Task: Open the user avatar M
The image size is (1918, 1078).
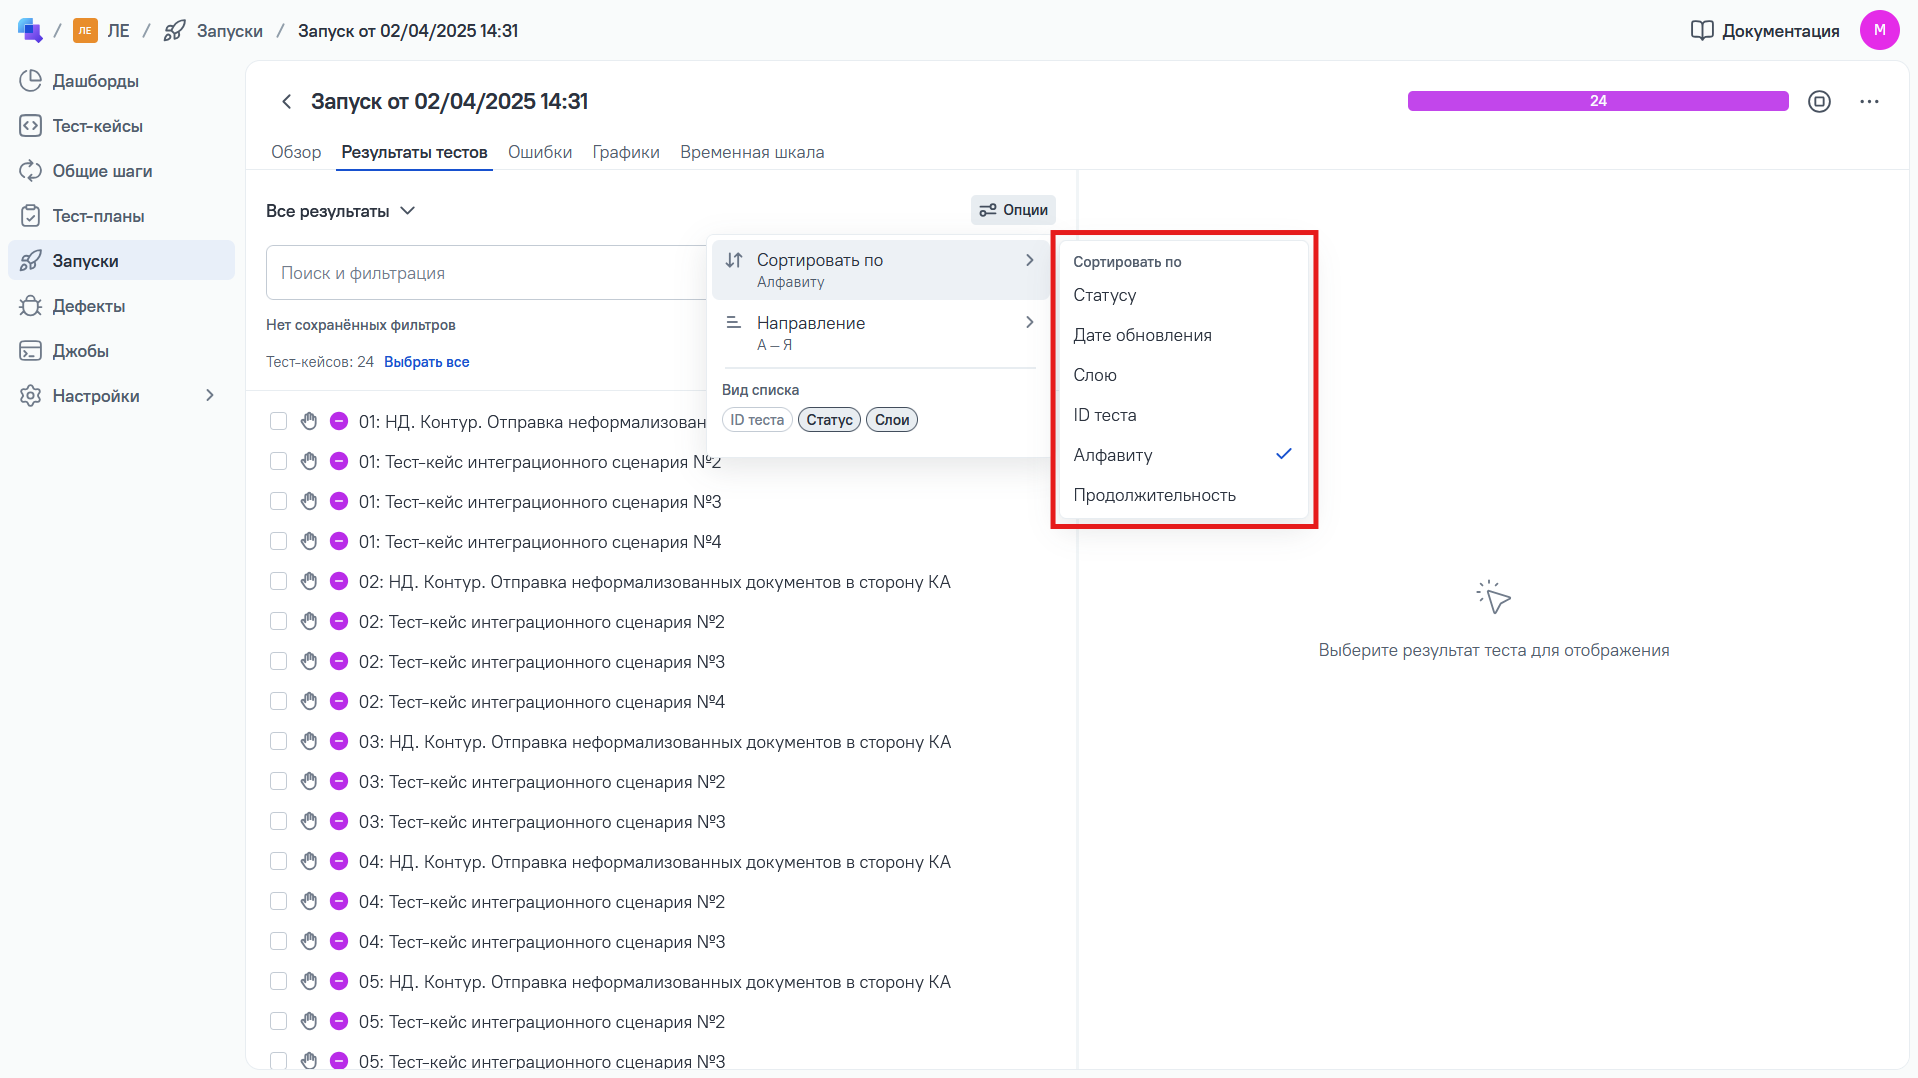Action: pyautogui.click(x=1879, y=30)
